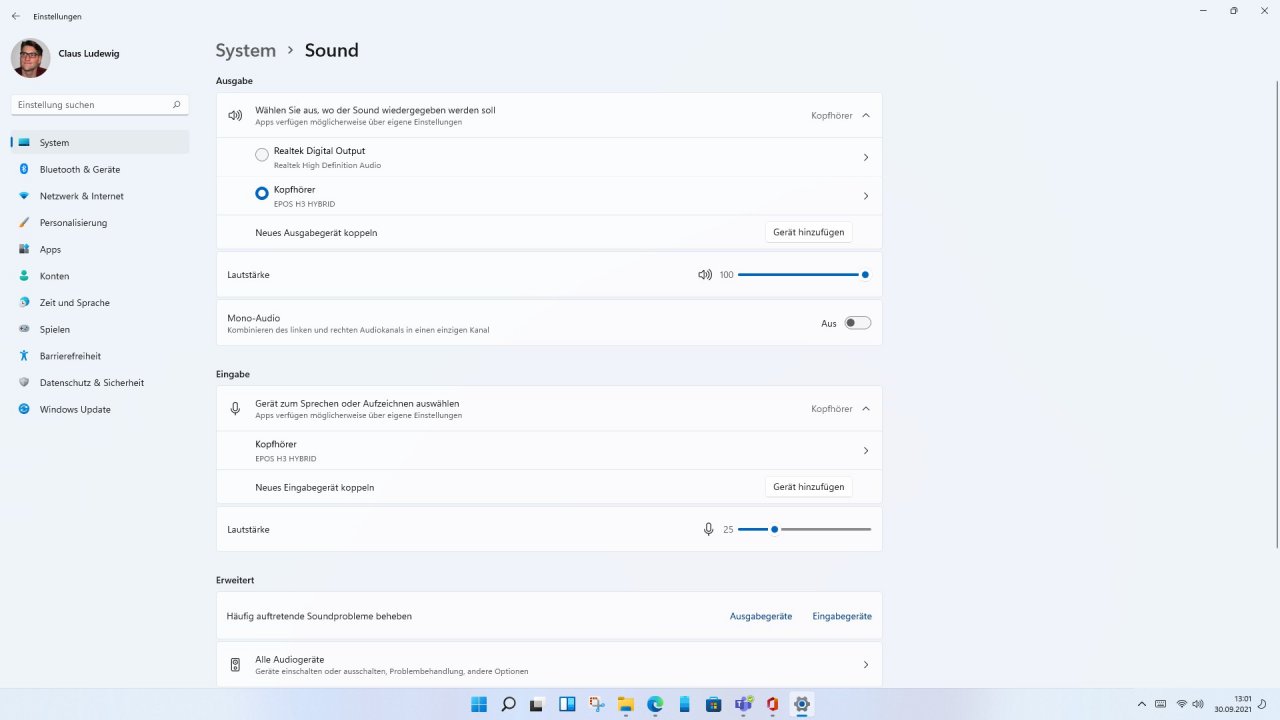Open the System category in sidebar
The image size is (1280, 720).
click(x=99, y=143)
